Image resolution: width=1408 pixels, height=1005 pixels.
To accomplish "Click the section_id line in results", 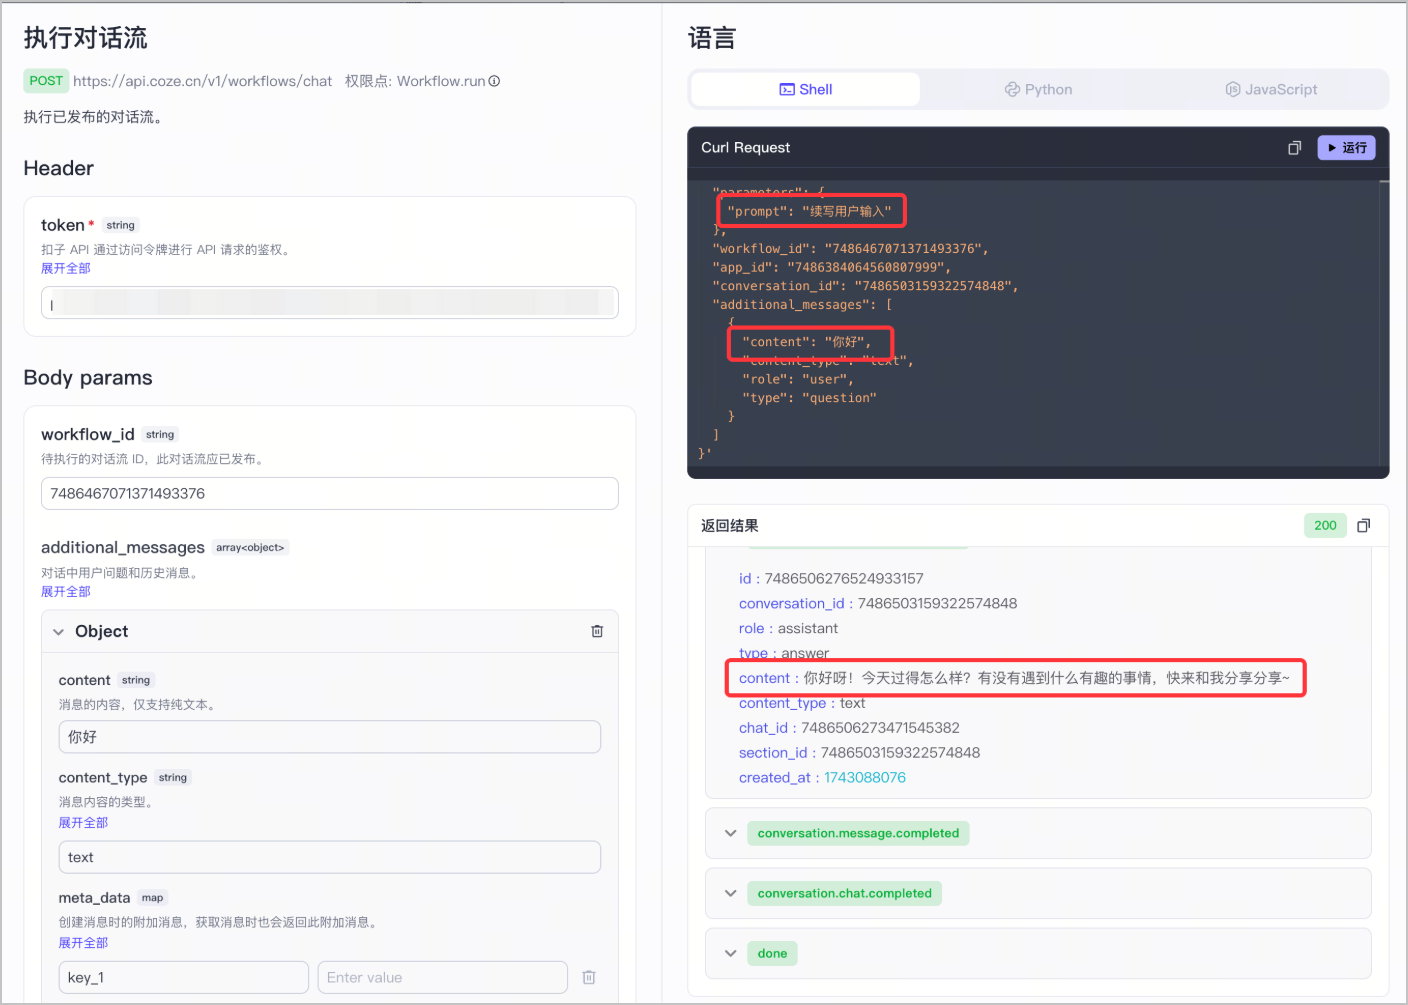I will (859, 752).
